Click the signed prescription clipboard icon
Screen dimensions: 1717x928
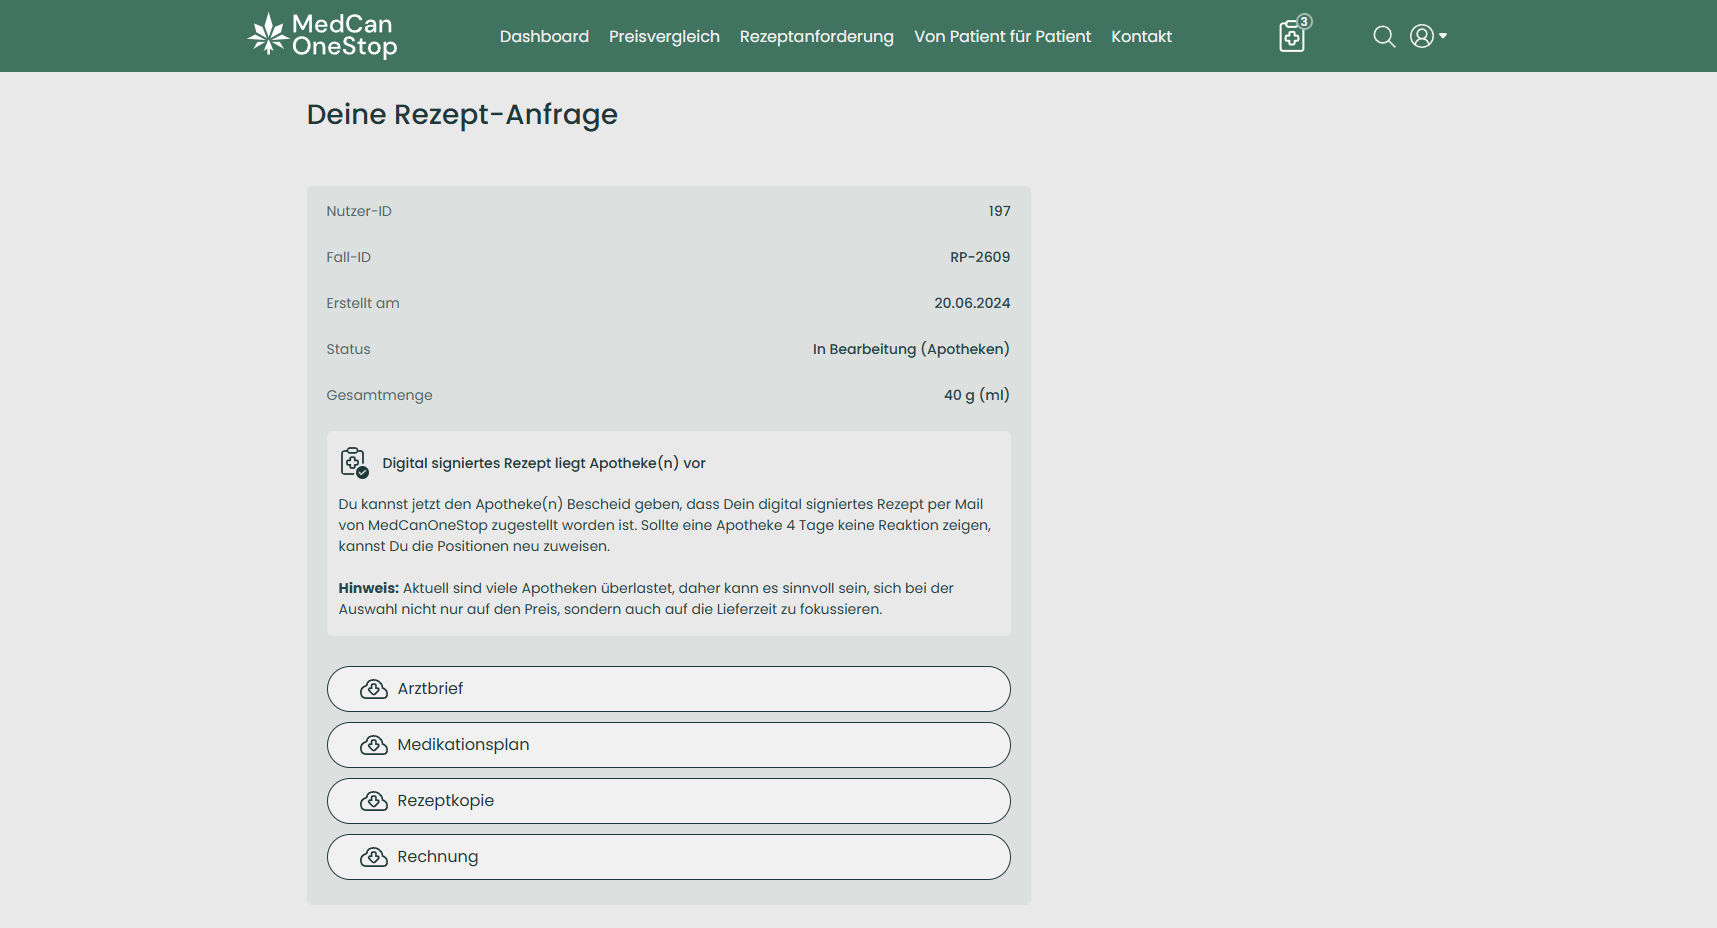354,463
